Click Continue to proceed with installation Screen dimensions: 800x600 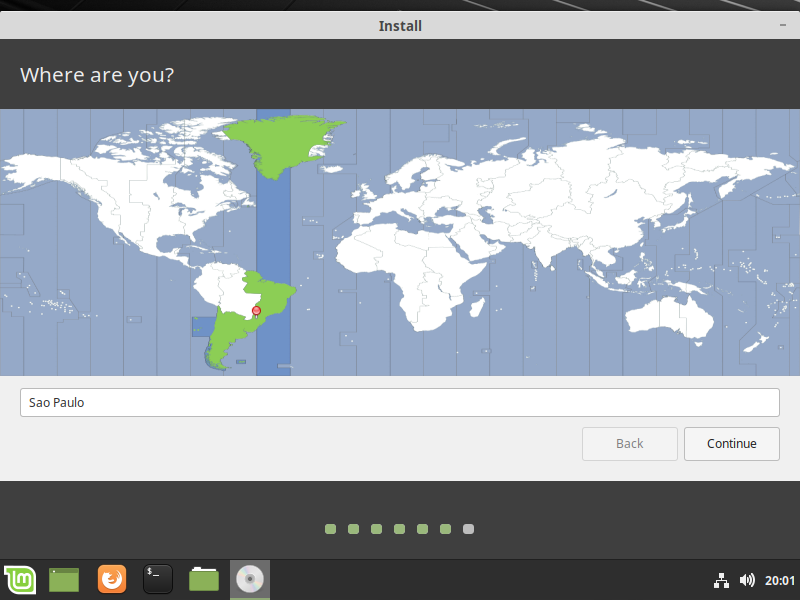pos(732,444)
